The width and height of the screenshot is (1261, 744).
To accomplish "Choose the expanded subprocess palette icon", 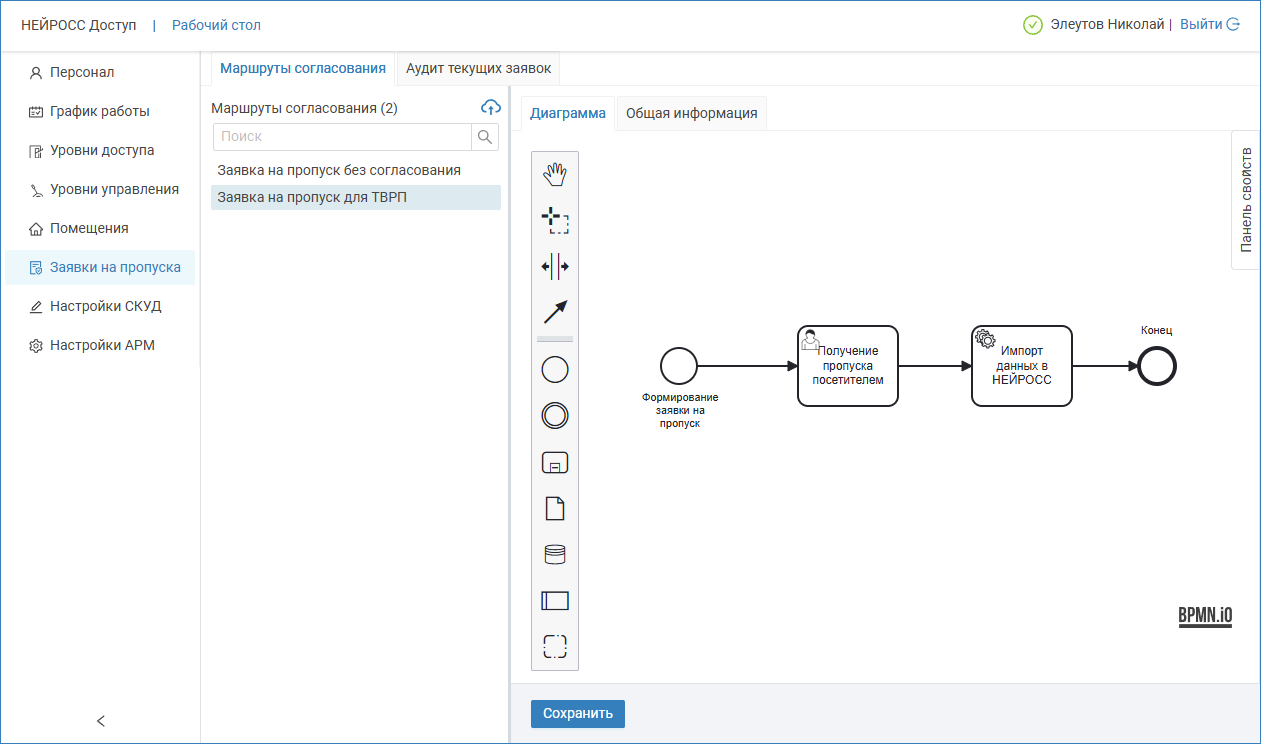I will pyautogui.click(x=554, y=462).
